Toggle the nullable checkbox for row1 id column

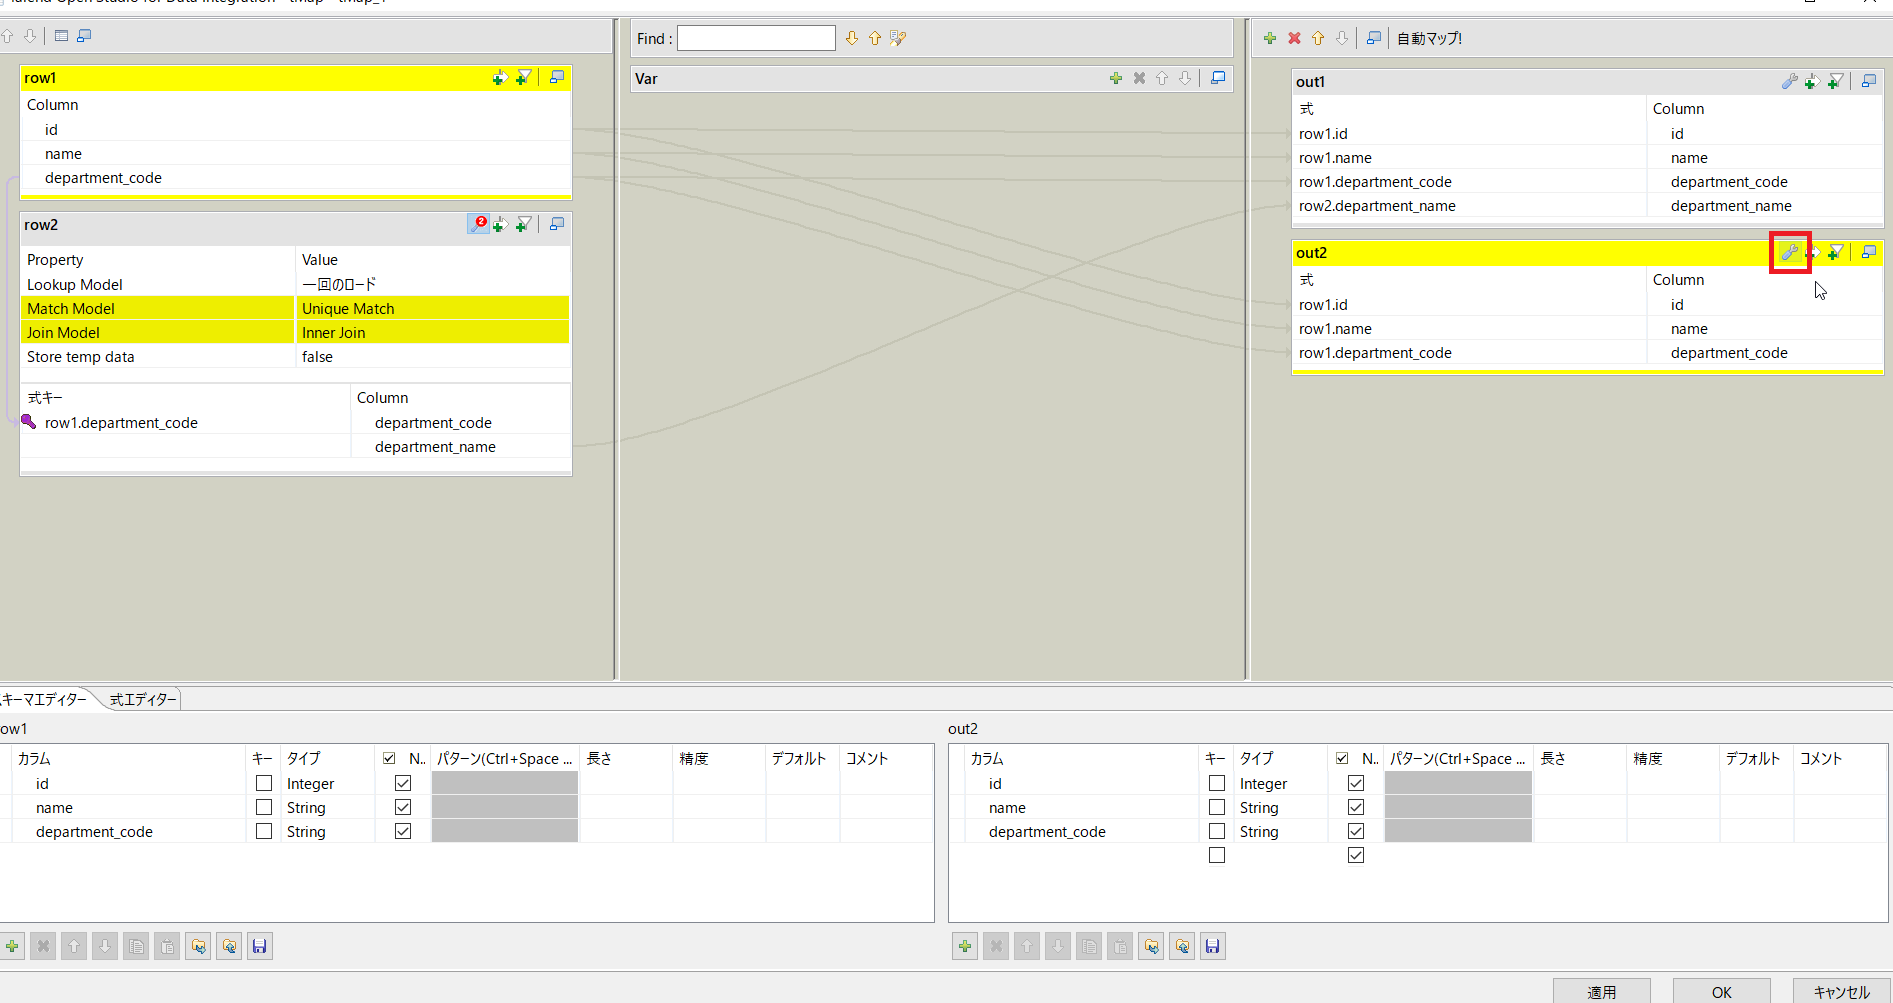[x=403, y=783]
